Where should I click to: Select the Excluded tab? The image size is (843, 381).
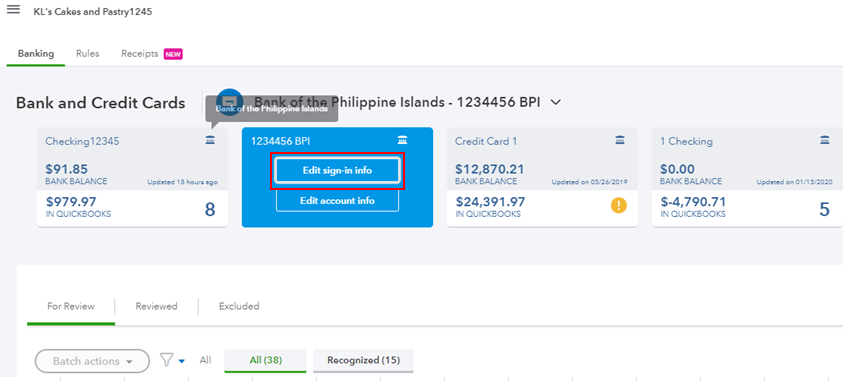[x=239, y=306]
